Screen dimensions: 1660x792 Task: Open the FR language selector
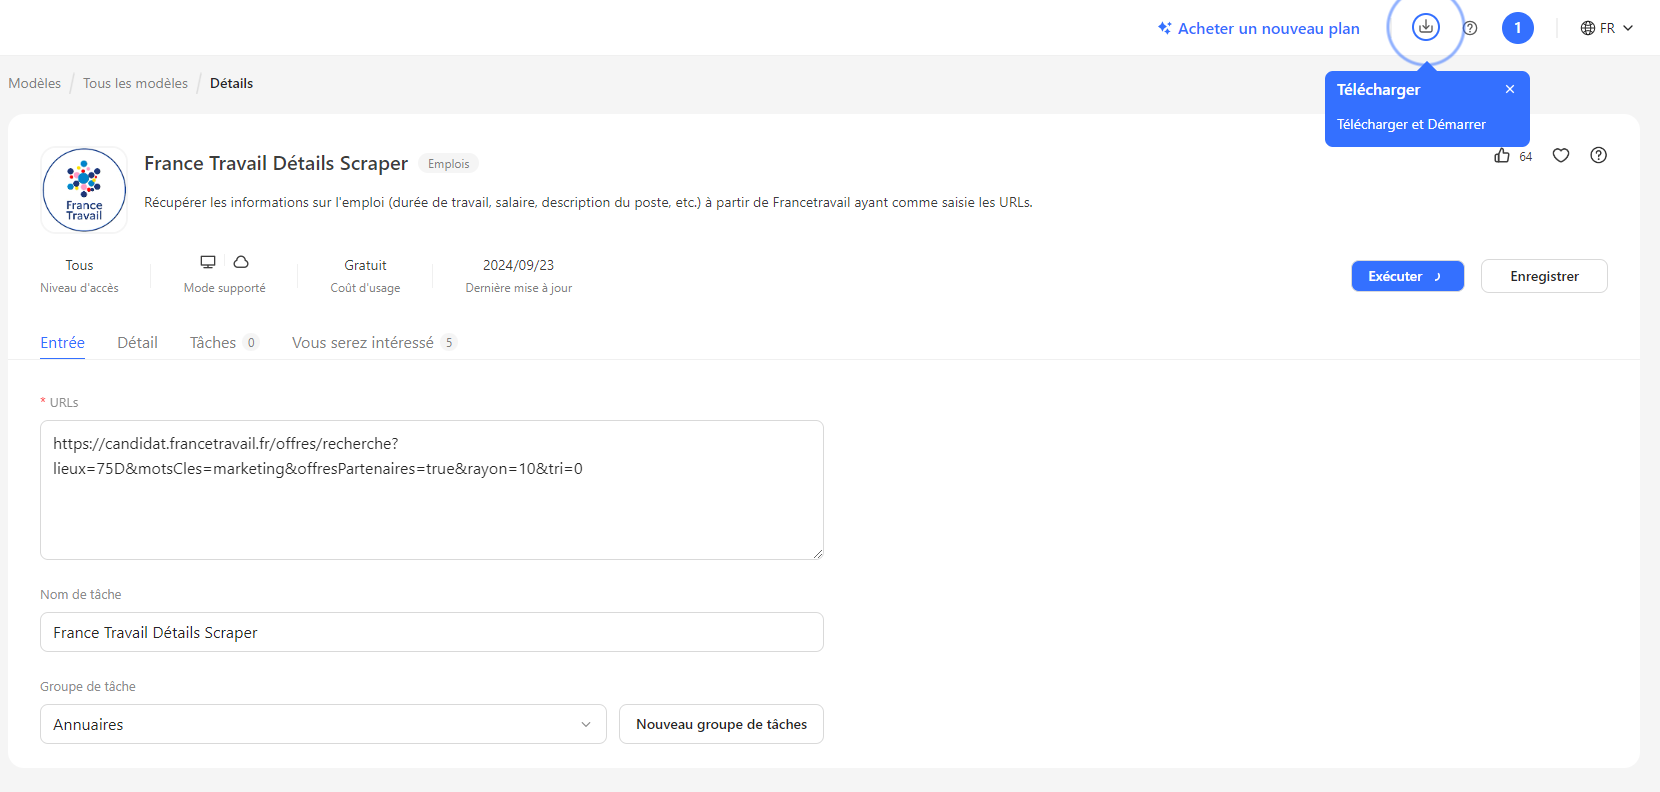pos(1606,28)
